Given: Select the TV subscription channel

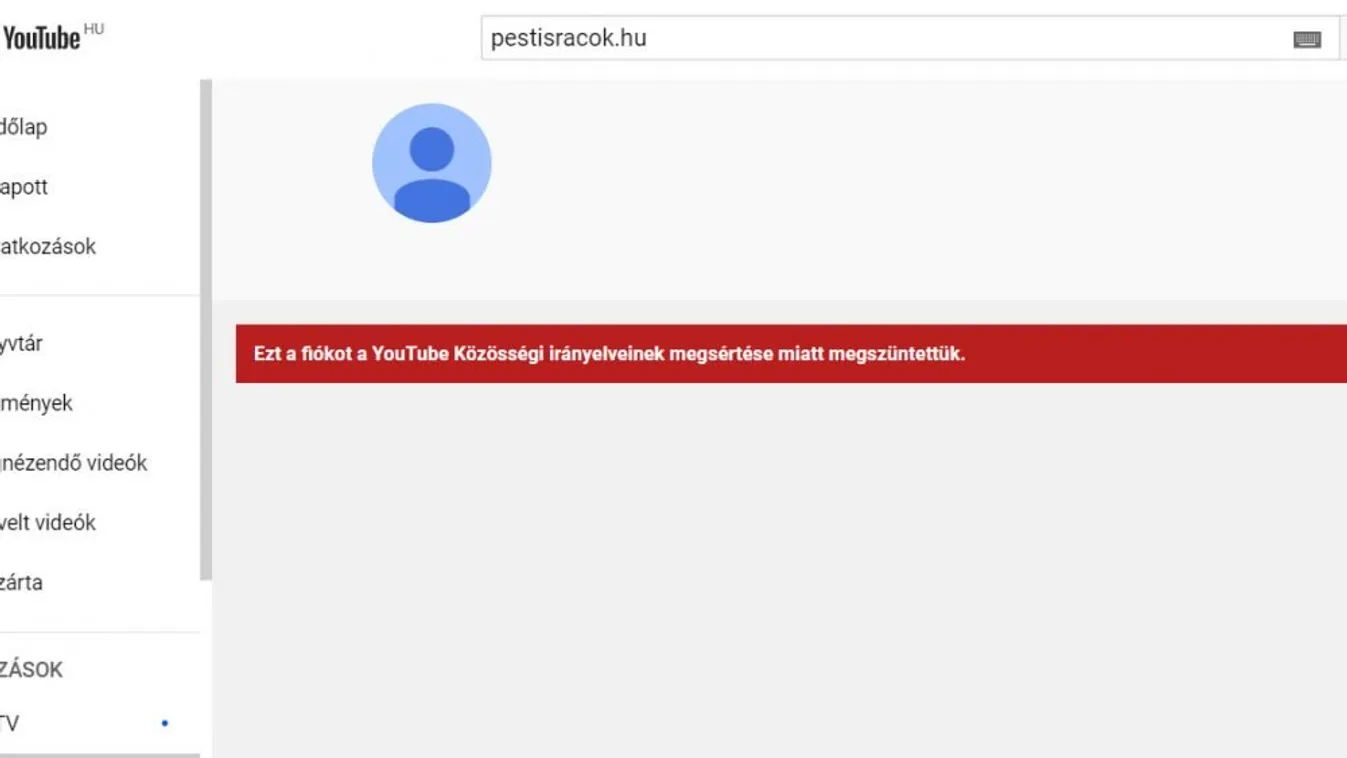Looking at the screenshot, I should click(8, 721).
